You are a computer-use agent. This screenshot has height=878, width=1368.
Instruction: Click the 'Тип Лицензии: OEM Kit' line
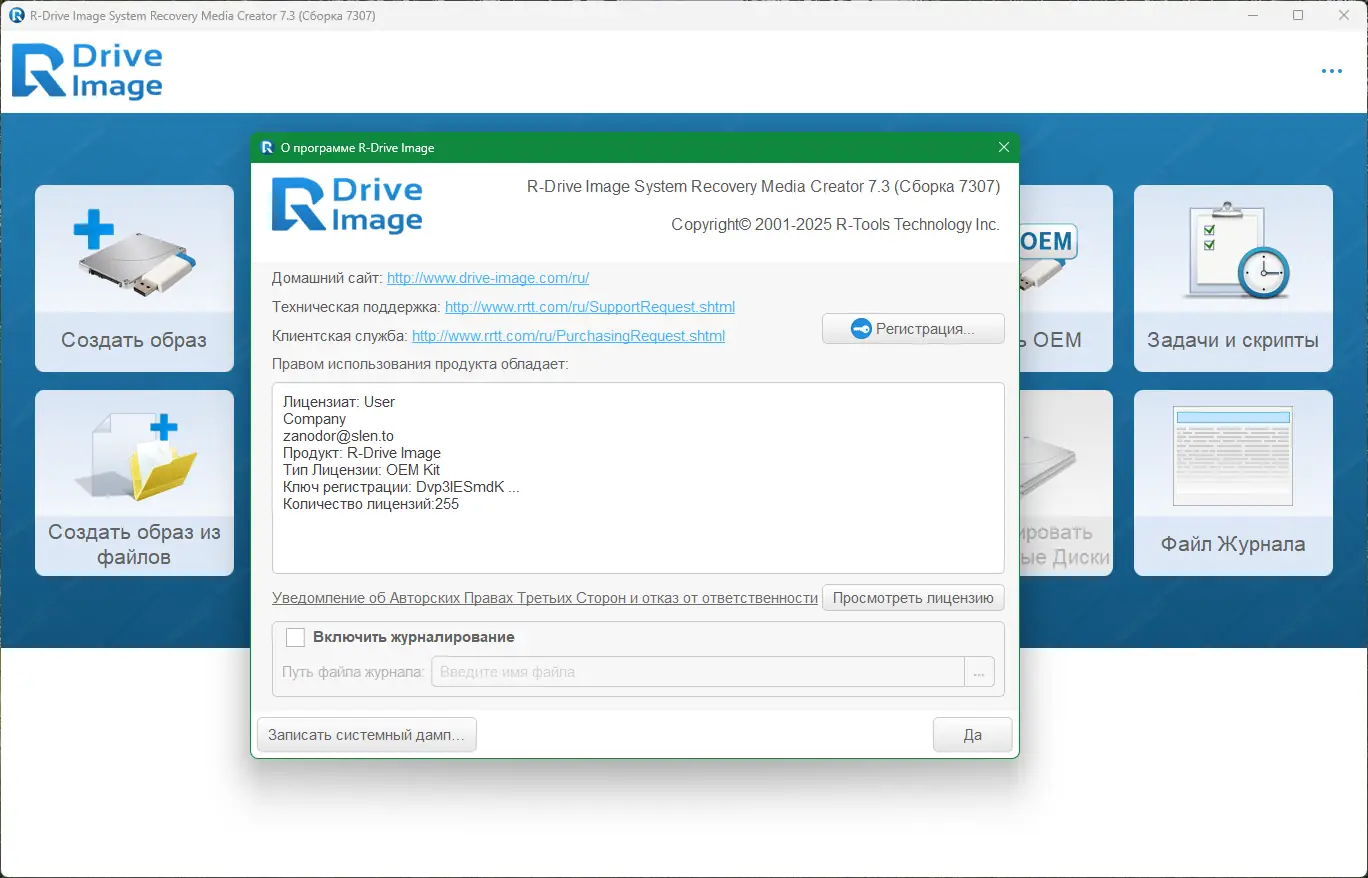pyautogui.click(x=361, y=470)
